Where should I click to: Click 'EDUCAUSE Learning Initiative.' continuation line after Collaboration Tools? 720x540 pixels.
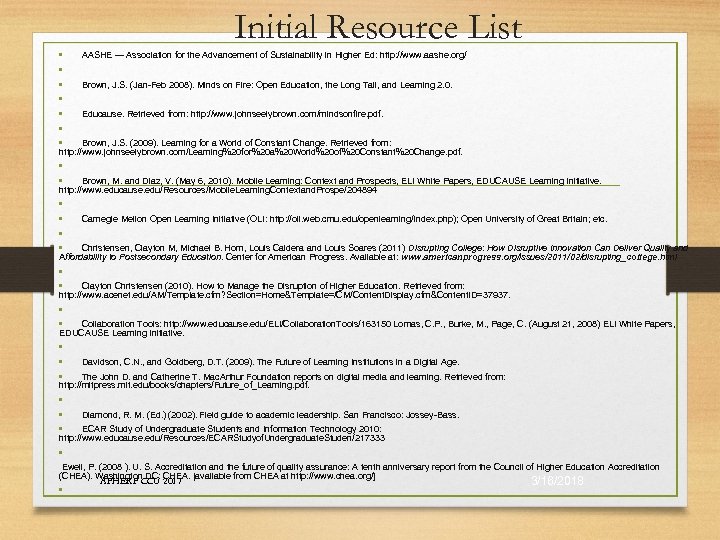122,333
